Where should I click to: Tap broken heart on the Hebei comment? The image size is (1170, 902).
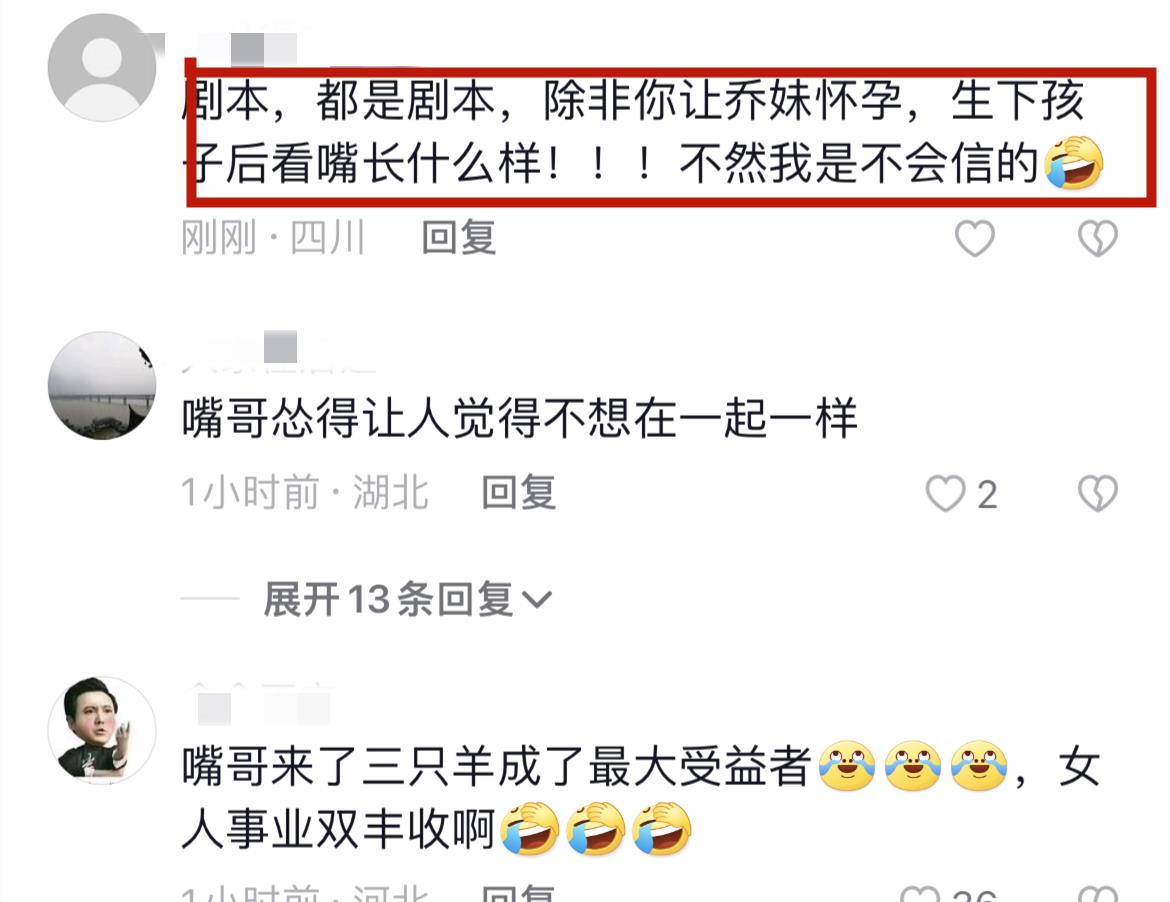tap(1098, 894)
